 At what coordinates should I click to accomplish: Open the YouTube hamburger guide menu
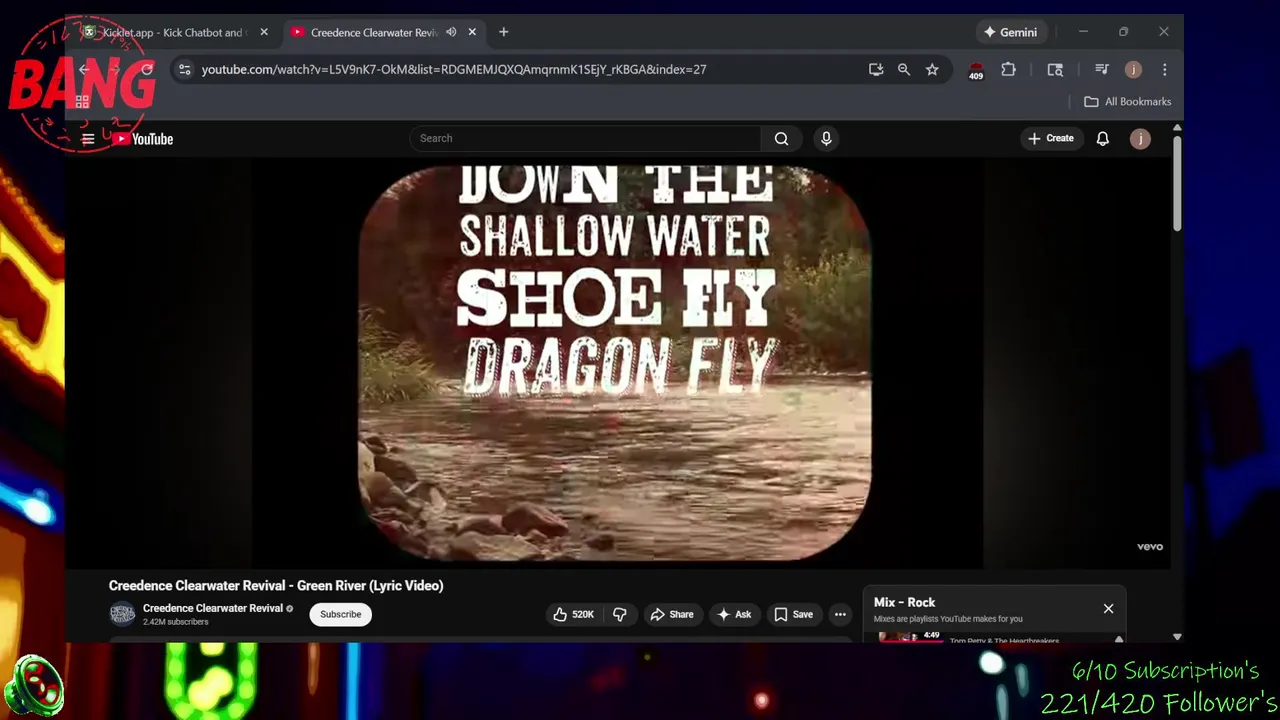coord(88,139)
